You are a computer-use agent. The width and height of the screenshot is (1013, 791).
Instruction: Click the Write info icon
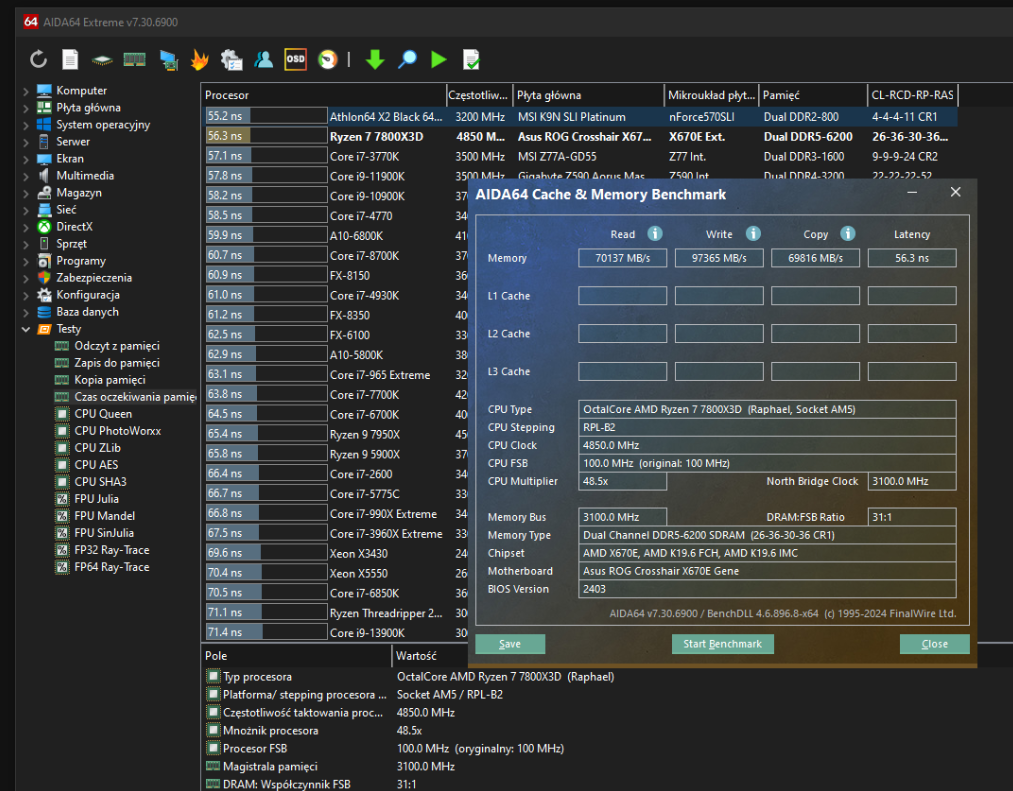tap(753, 233)
